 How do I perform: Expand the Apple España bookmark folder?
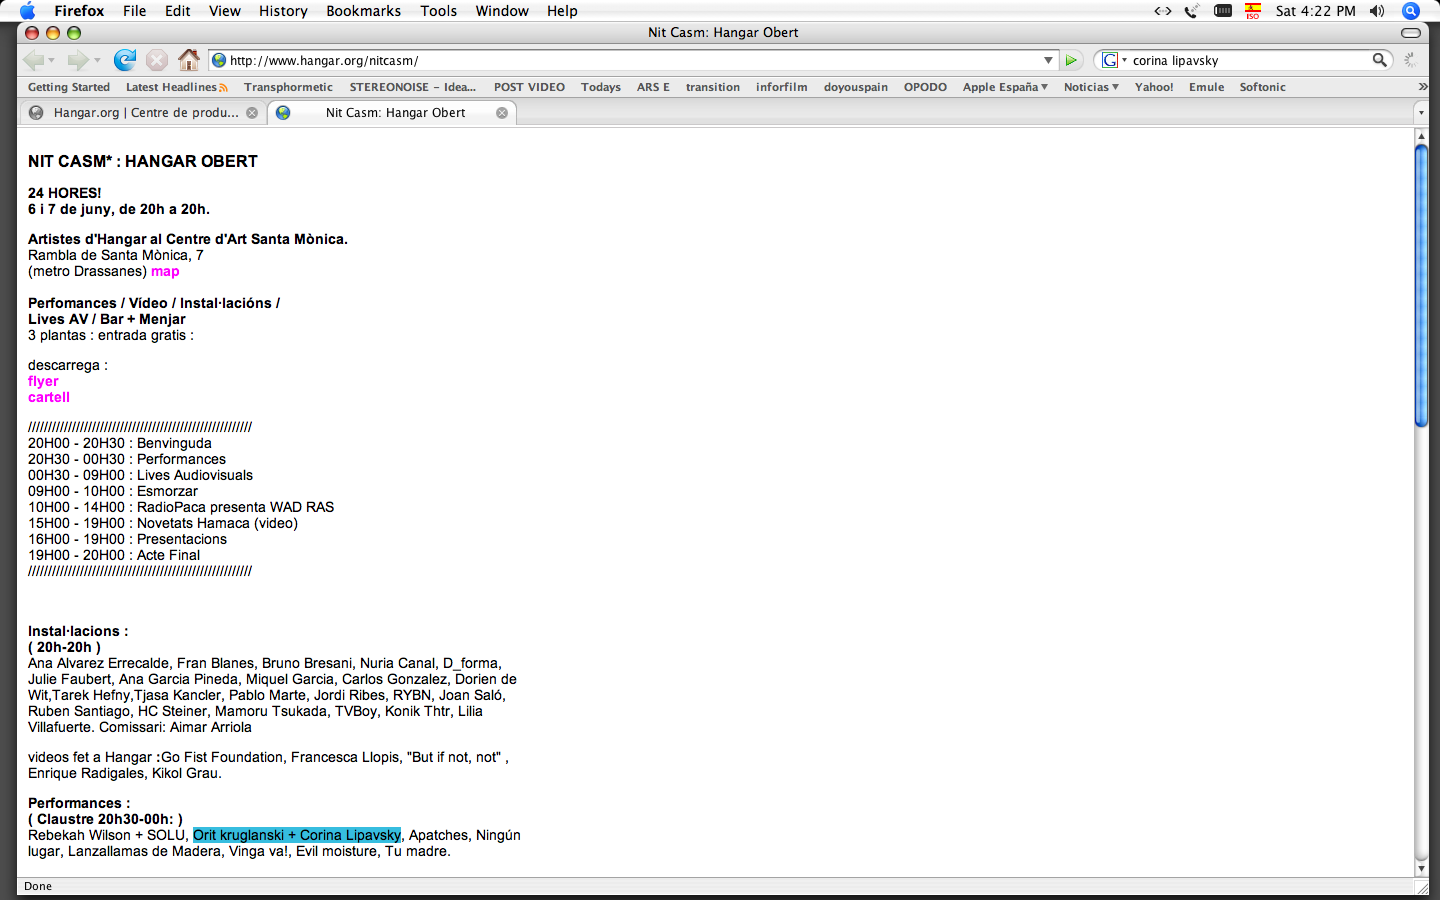coord(1005,87)
